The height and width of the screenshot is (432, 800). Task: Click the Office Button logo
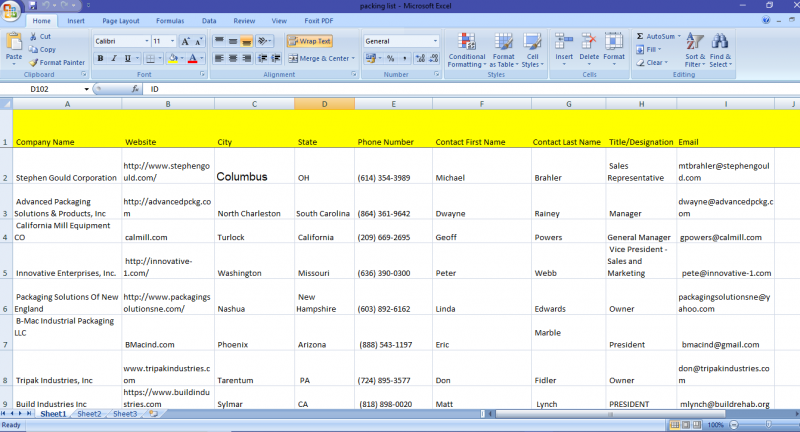[10, 10]
